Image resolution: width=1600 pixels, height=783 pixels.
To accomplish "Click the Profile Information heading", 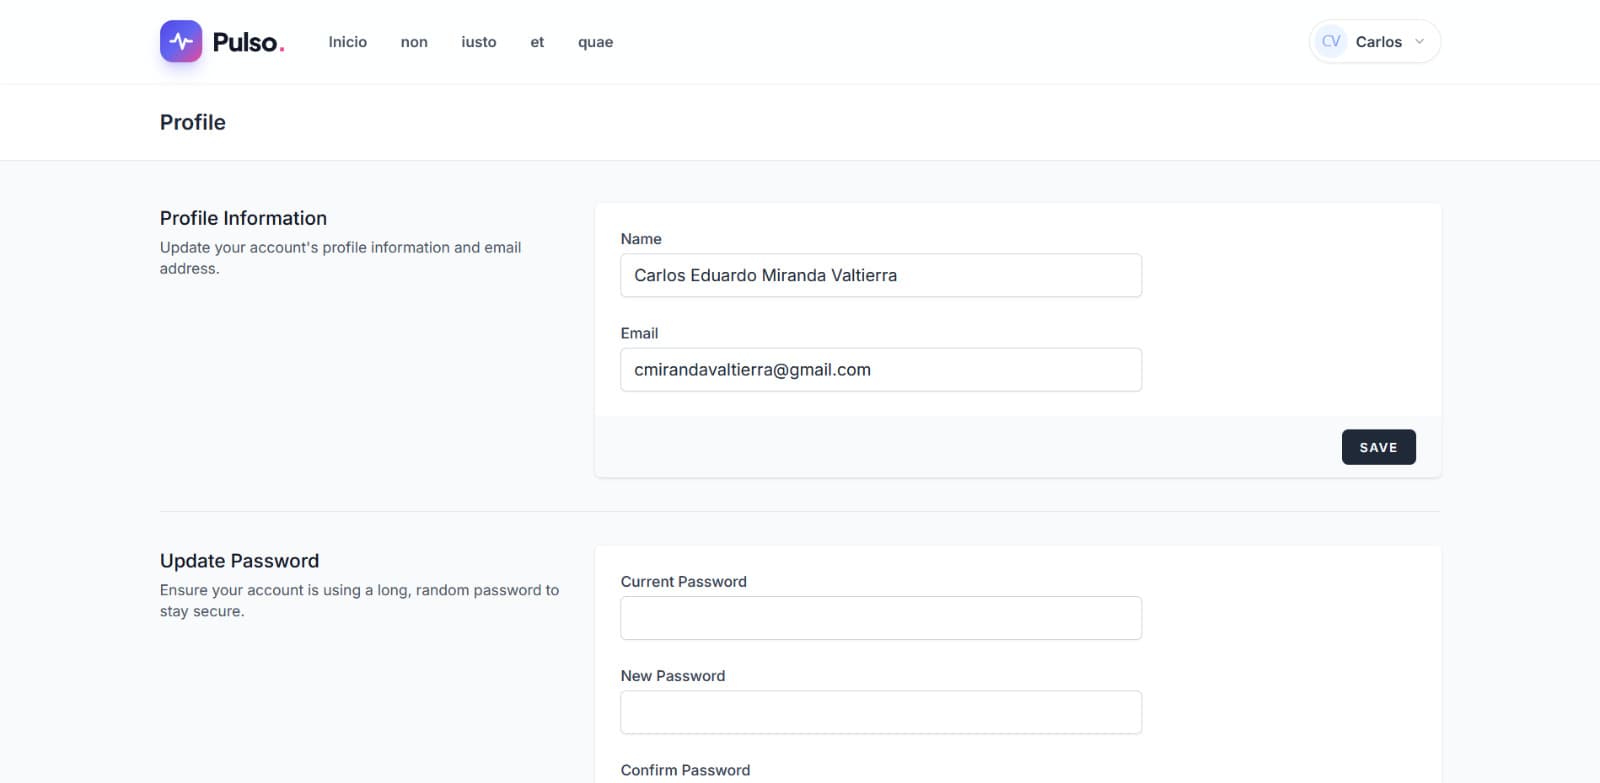I will coord(243,218).
